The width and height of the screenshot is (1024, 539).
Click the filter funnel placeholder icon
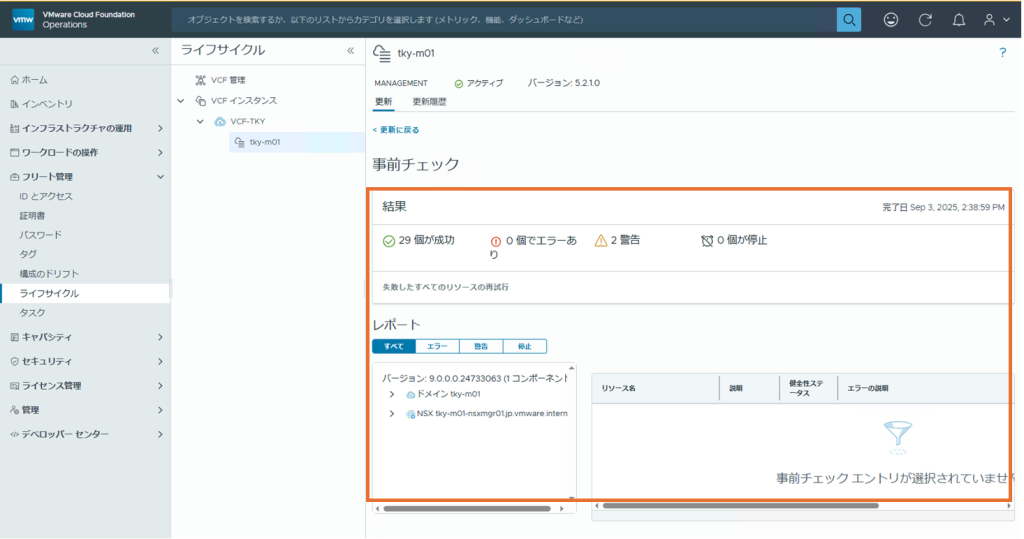(x=898, y=437)
